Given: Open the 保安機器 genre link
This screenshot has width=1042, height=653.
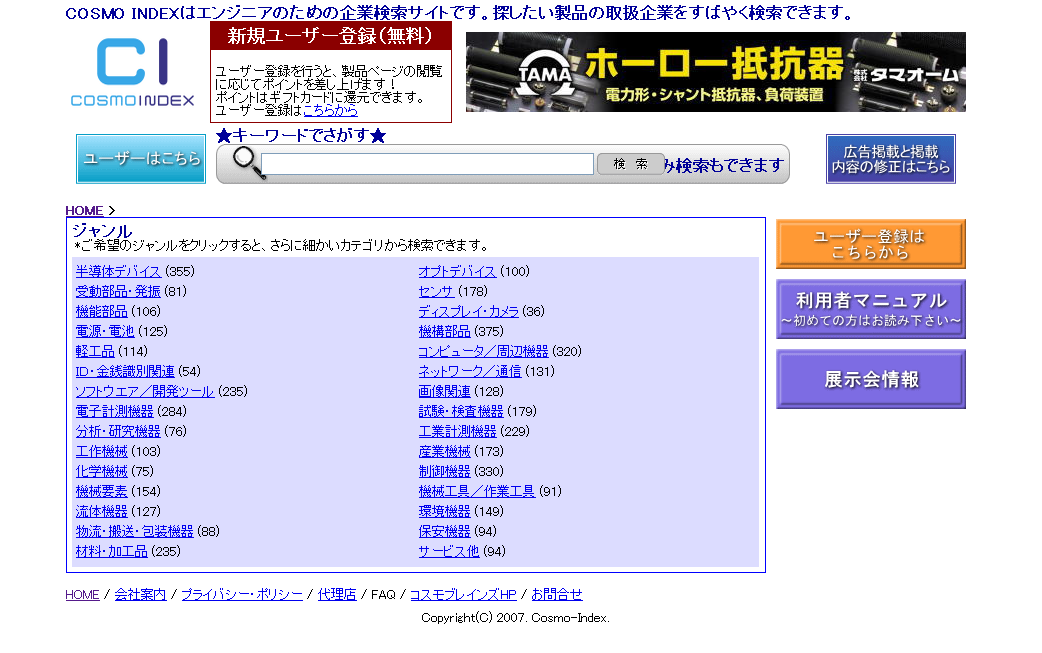Looking at the screenshot, I should (444, 531).
